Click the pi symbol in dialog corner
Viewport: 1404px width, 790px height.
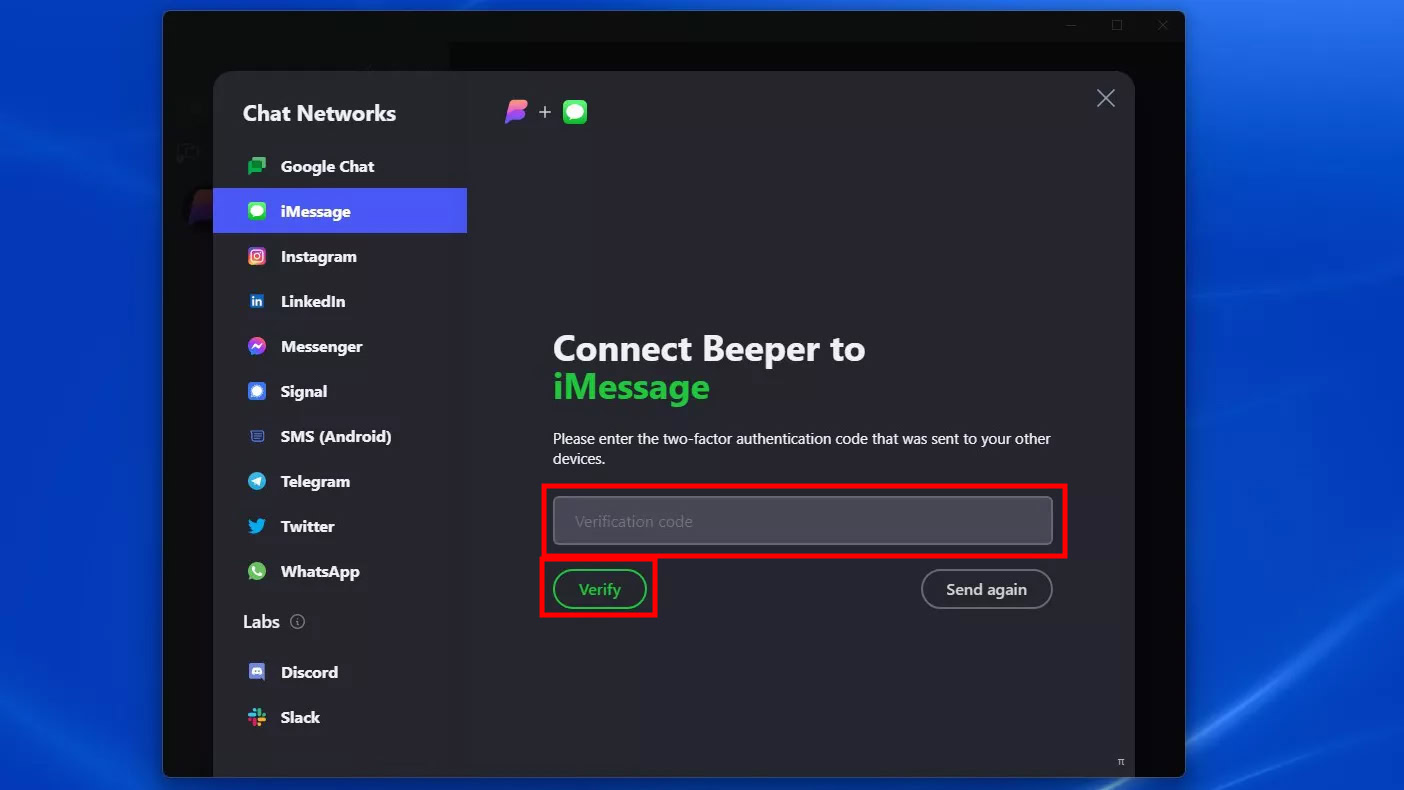1121,762
